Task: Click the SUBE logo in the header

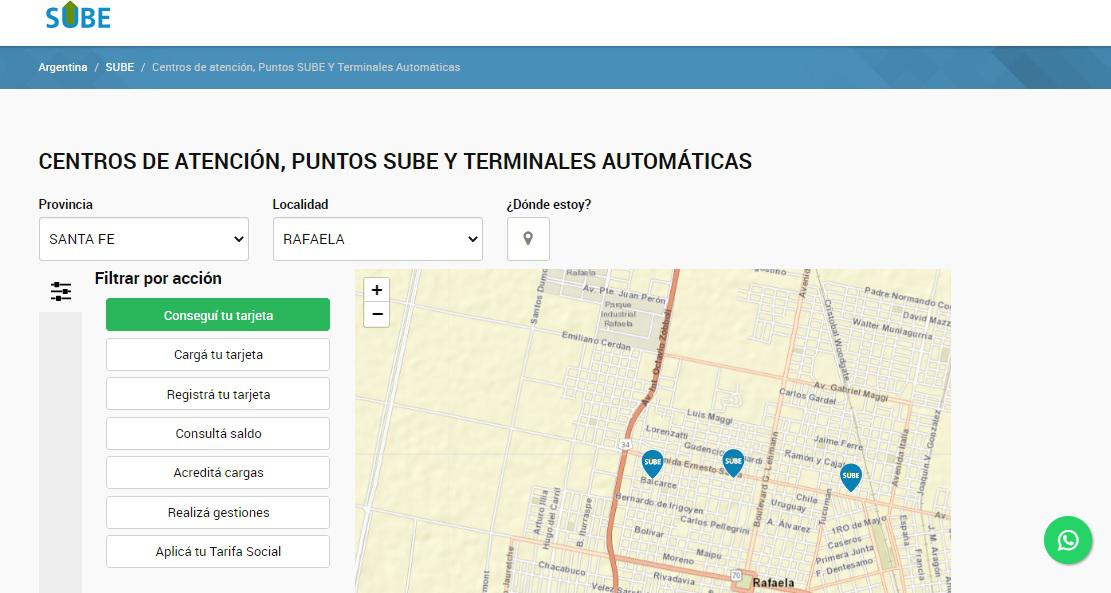Action: click(78, 15)
